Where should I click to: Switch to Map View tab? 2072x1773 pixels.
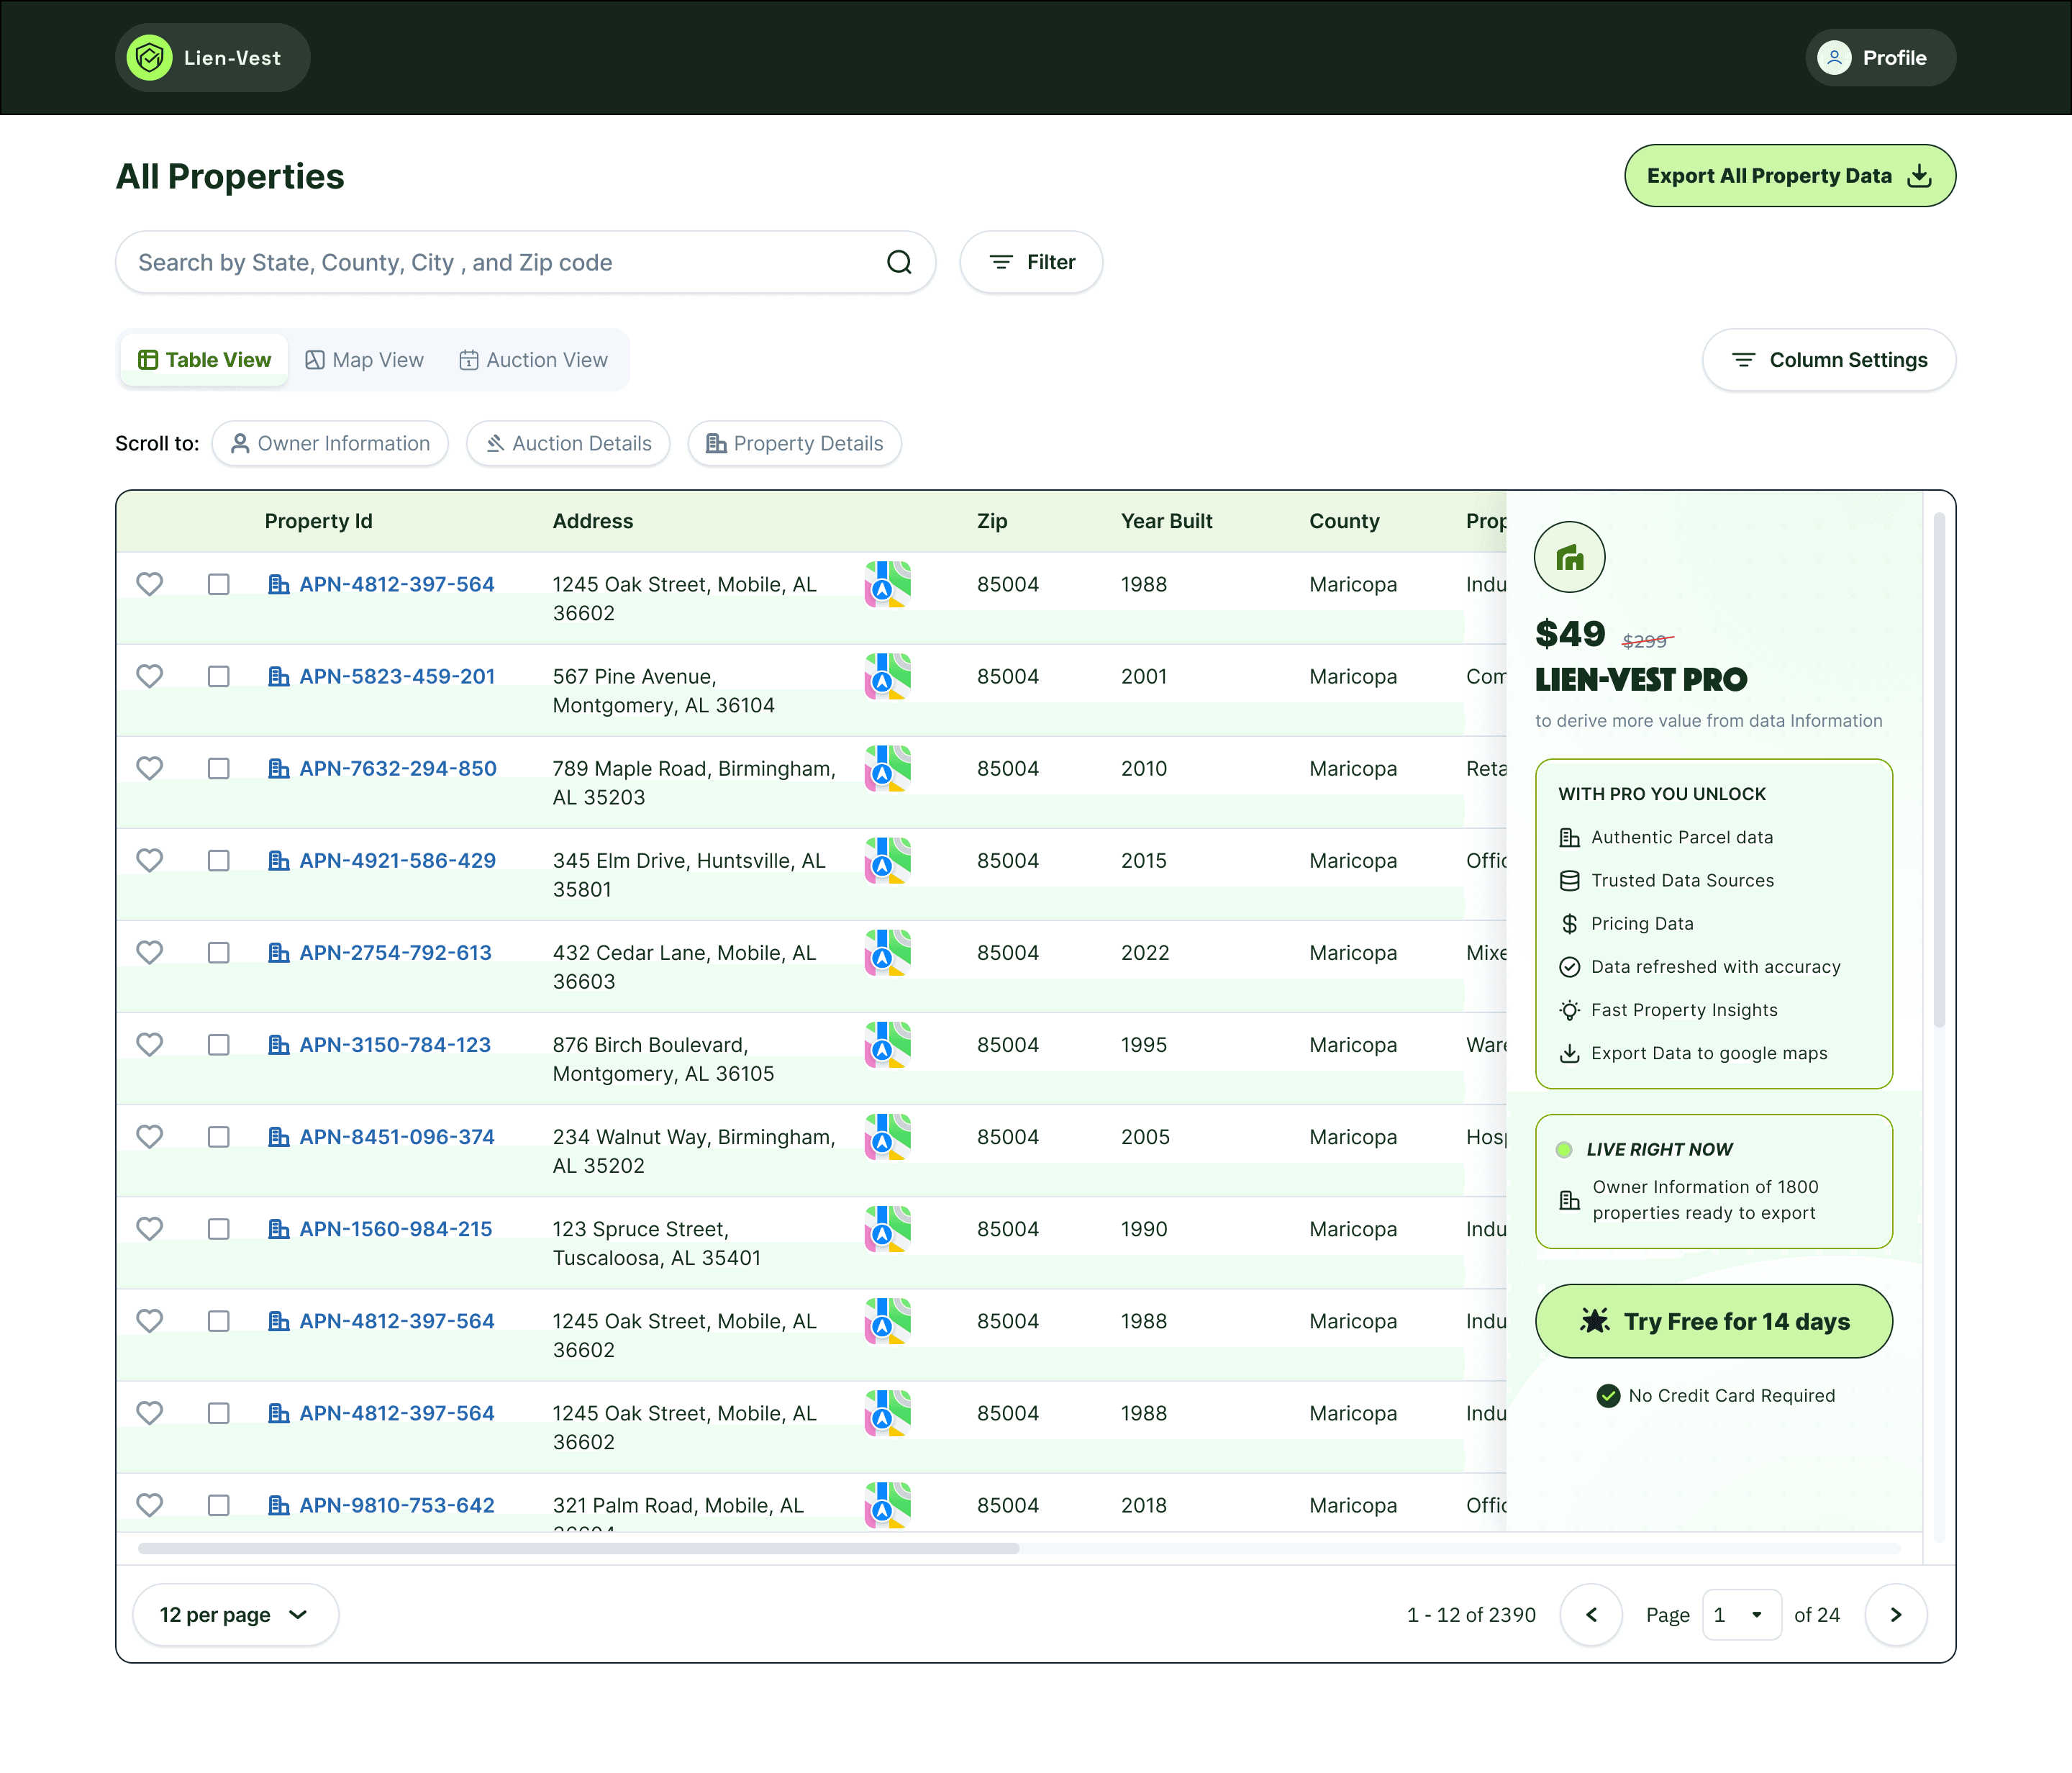tap(365, 360)
